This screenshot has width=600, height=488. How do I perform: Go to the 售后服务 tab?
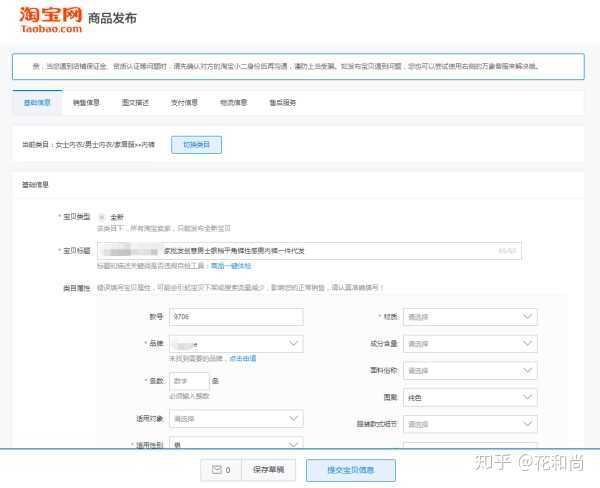282,102
